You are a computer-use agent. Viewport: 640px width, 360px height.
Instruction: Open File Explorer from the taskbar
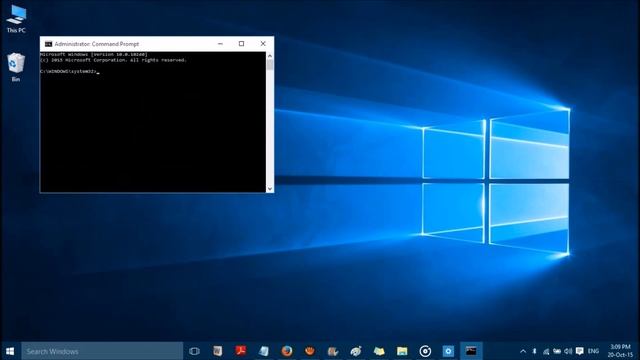pyautogui.click(x=402, y=351)
